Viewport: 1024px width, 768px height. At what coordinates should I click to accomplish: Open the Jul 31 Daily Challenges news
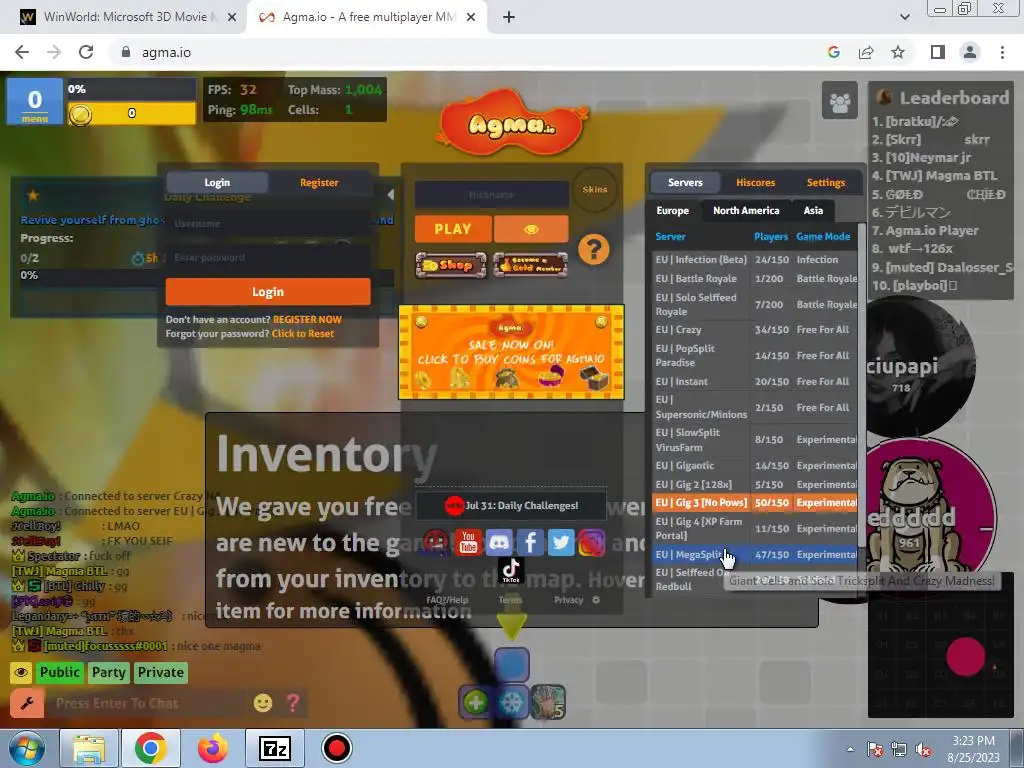(511, 505)
